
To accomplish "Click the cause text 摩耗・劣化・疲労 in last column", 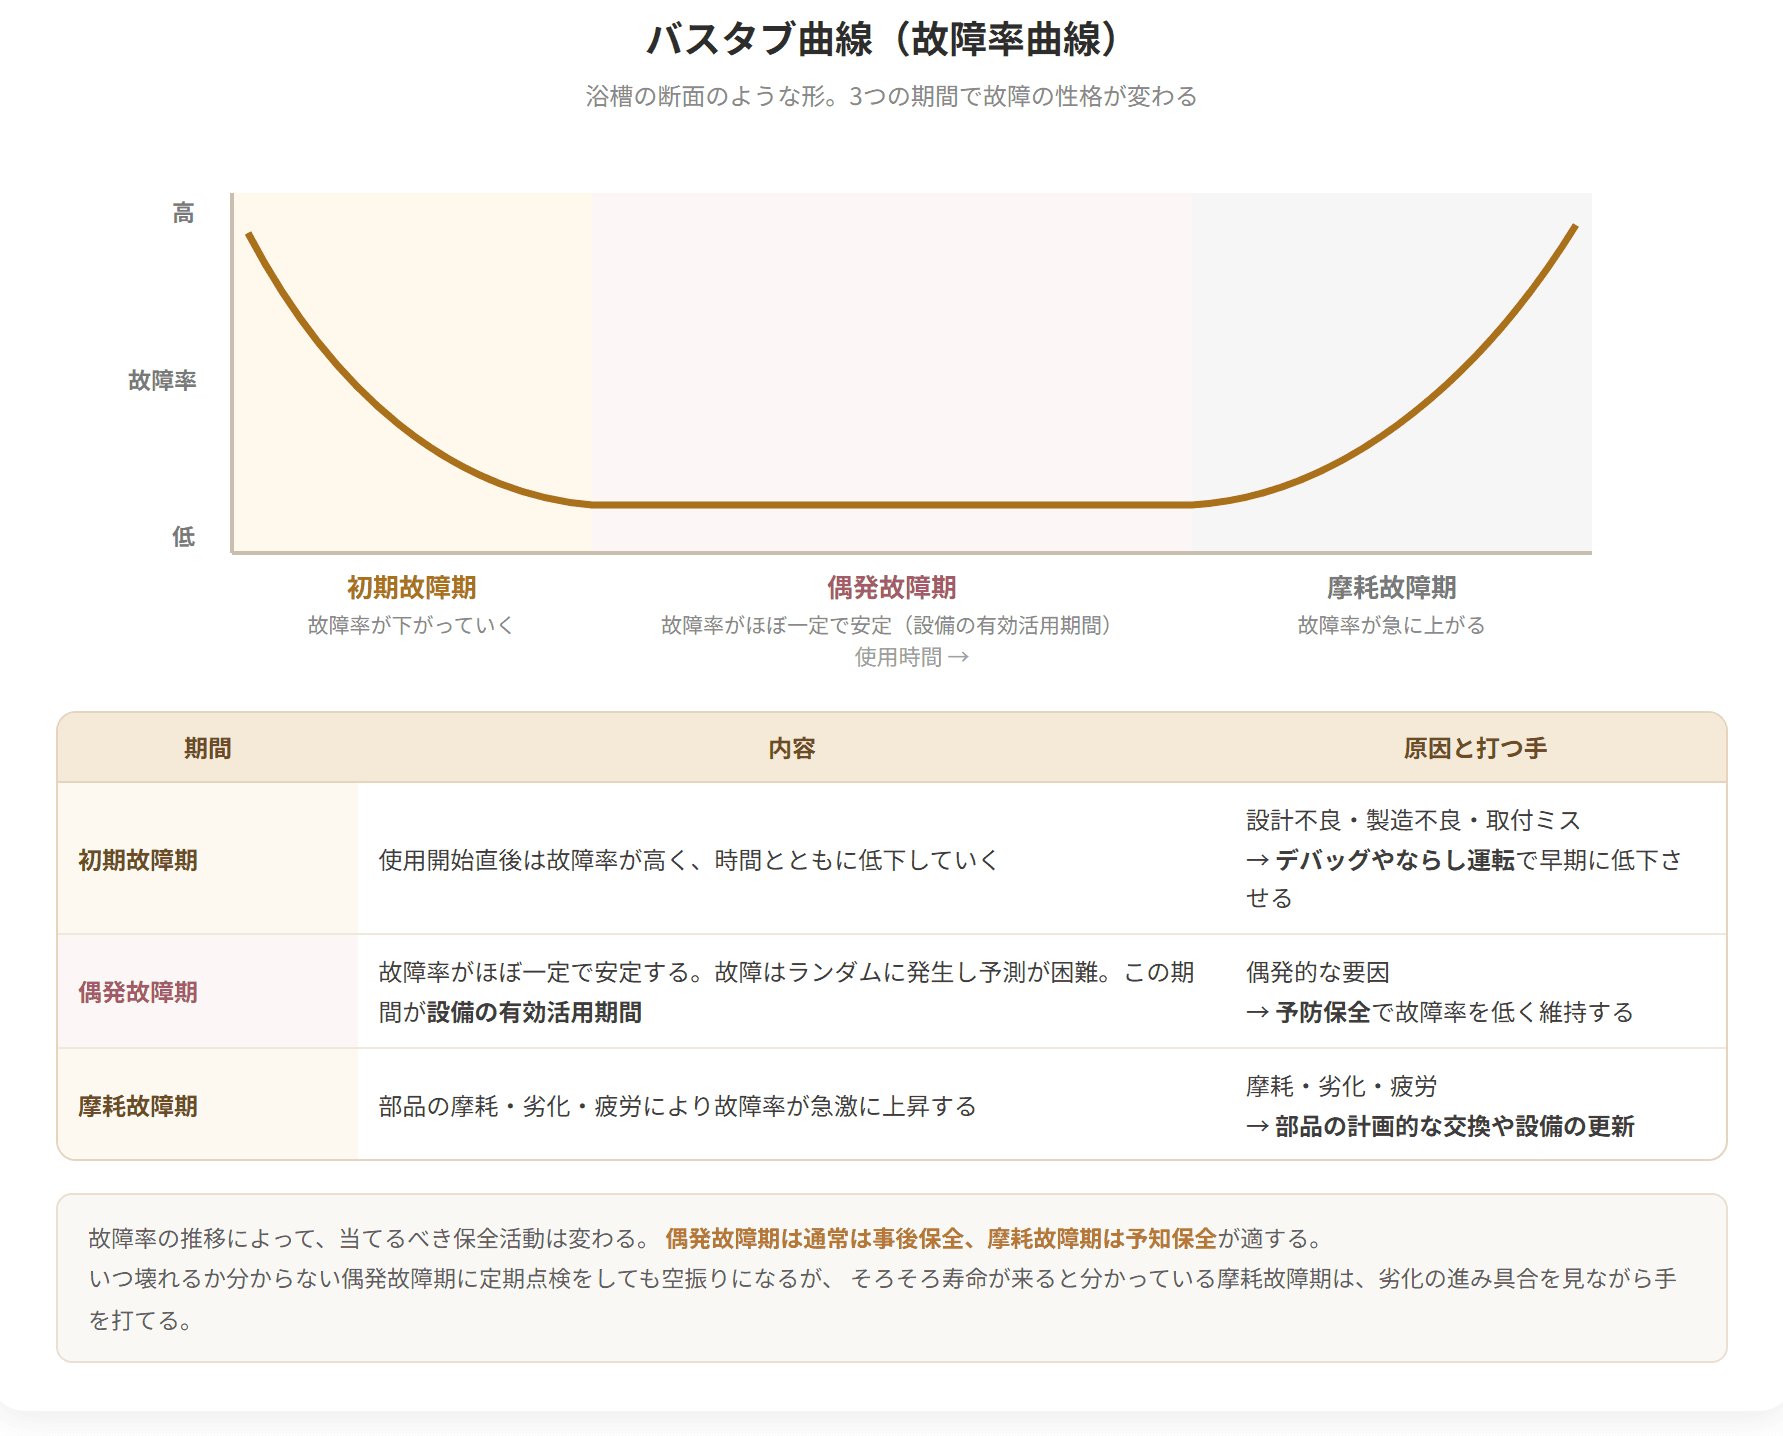I will [x=1342, y=1086].
